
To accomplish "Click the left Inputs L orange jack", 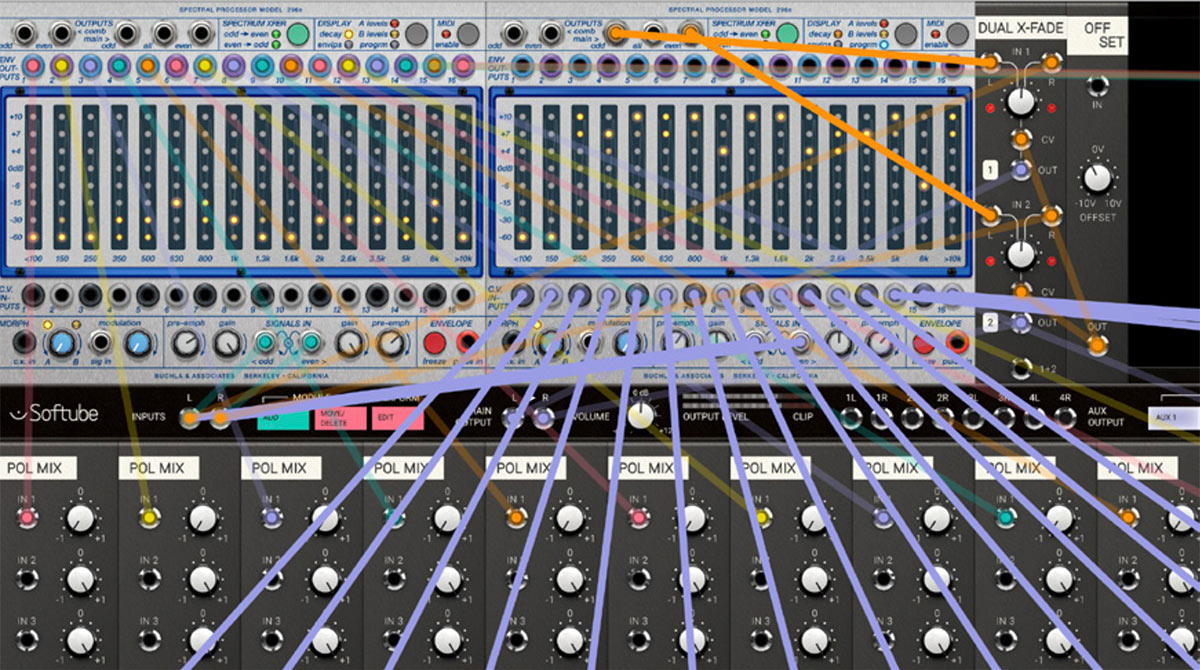I will pos(188,419).
